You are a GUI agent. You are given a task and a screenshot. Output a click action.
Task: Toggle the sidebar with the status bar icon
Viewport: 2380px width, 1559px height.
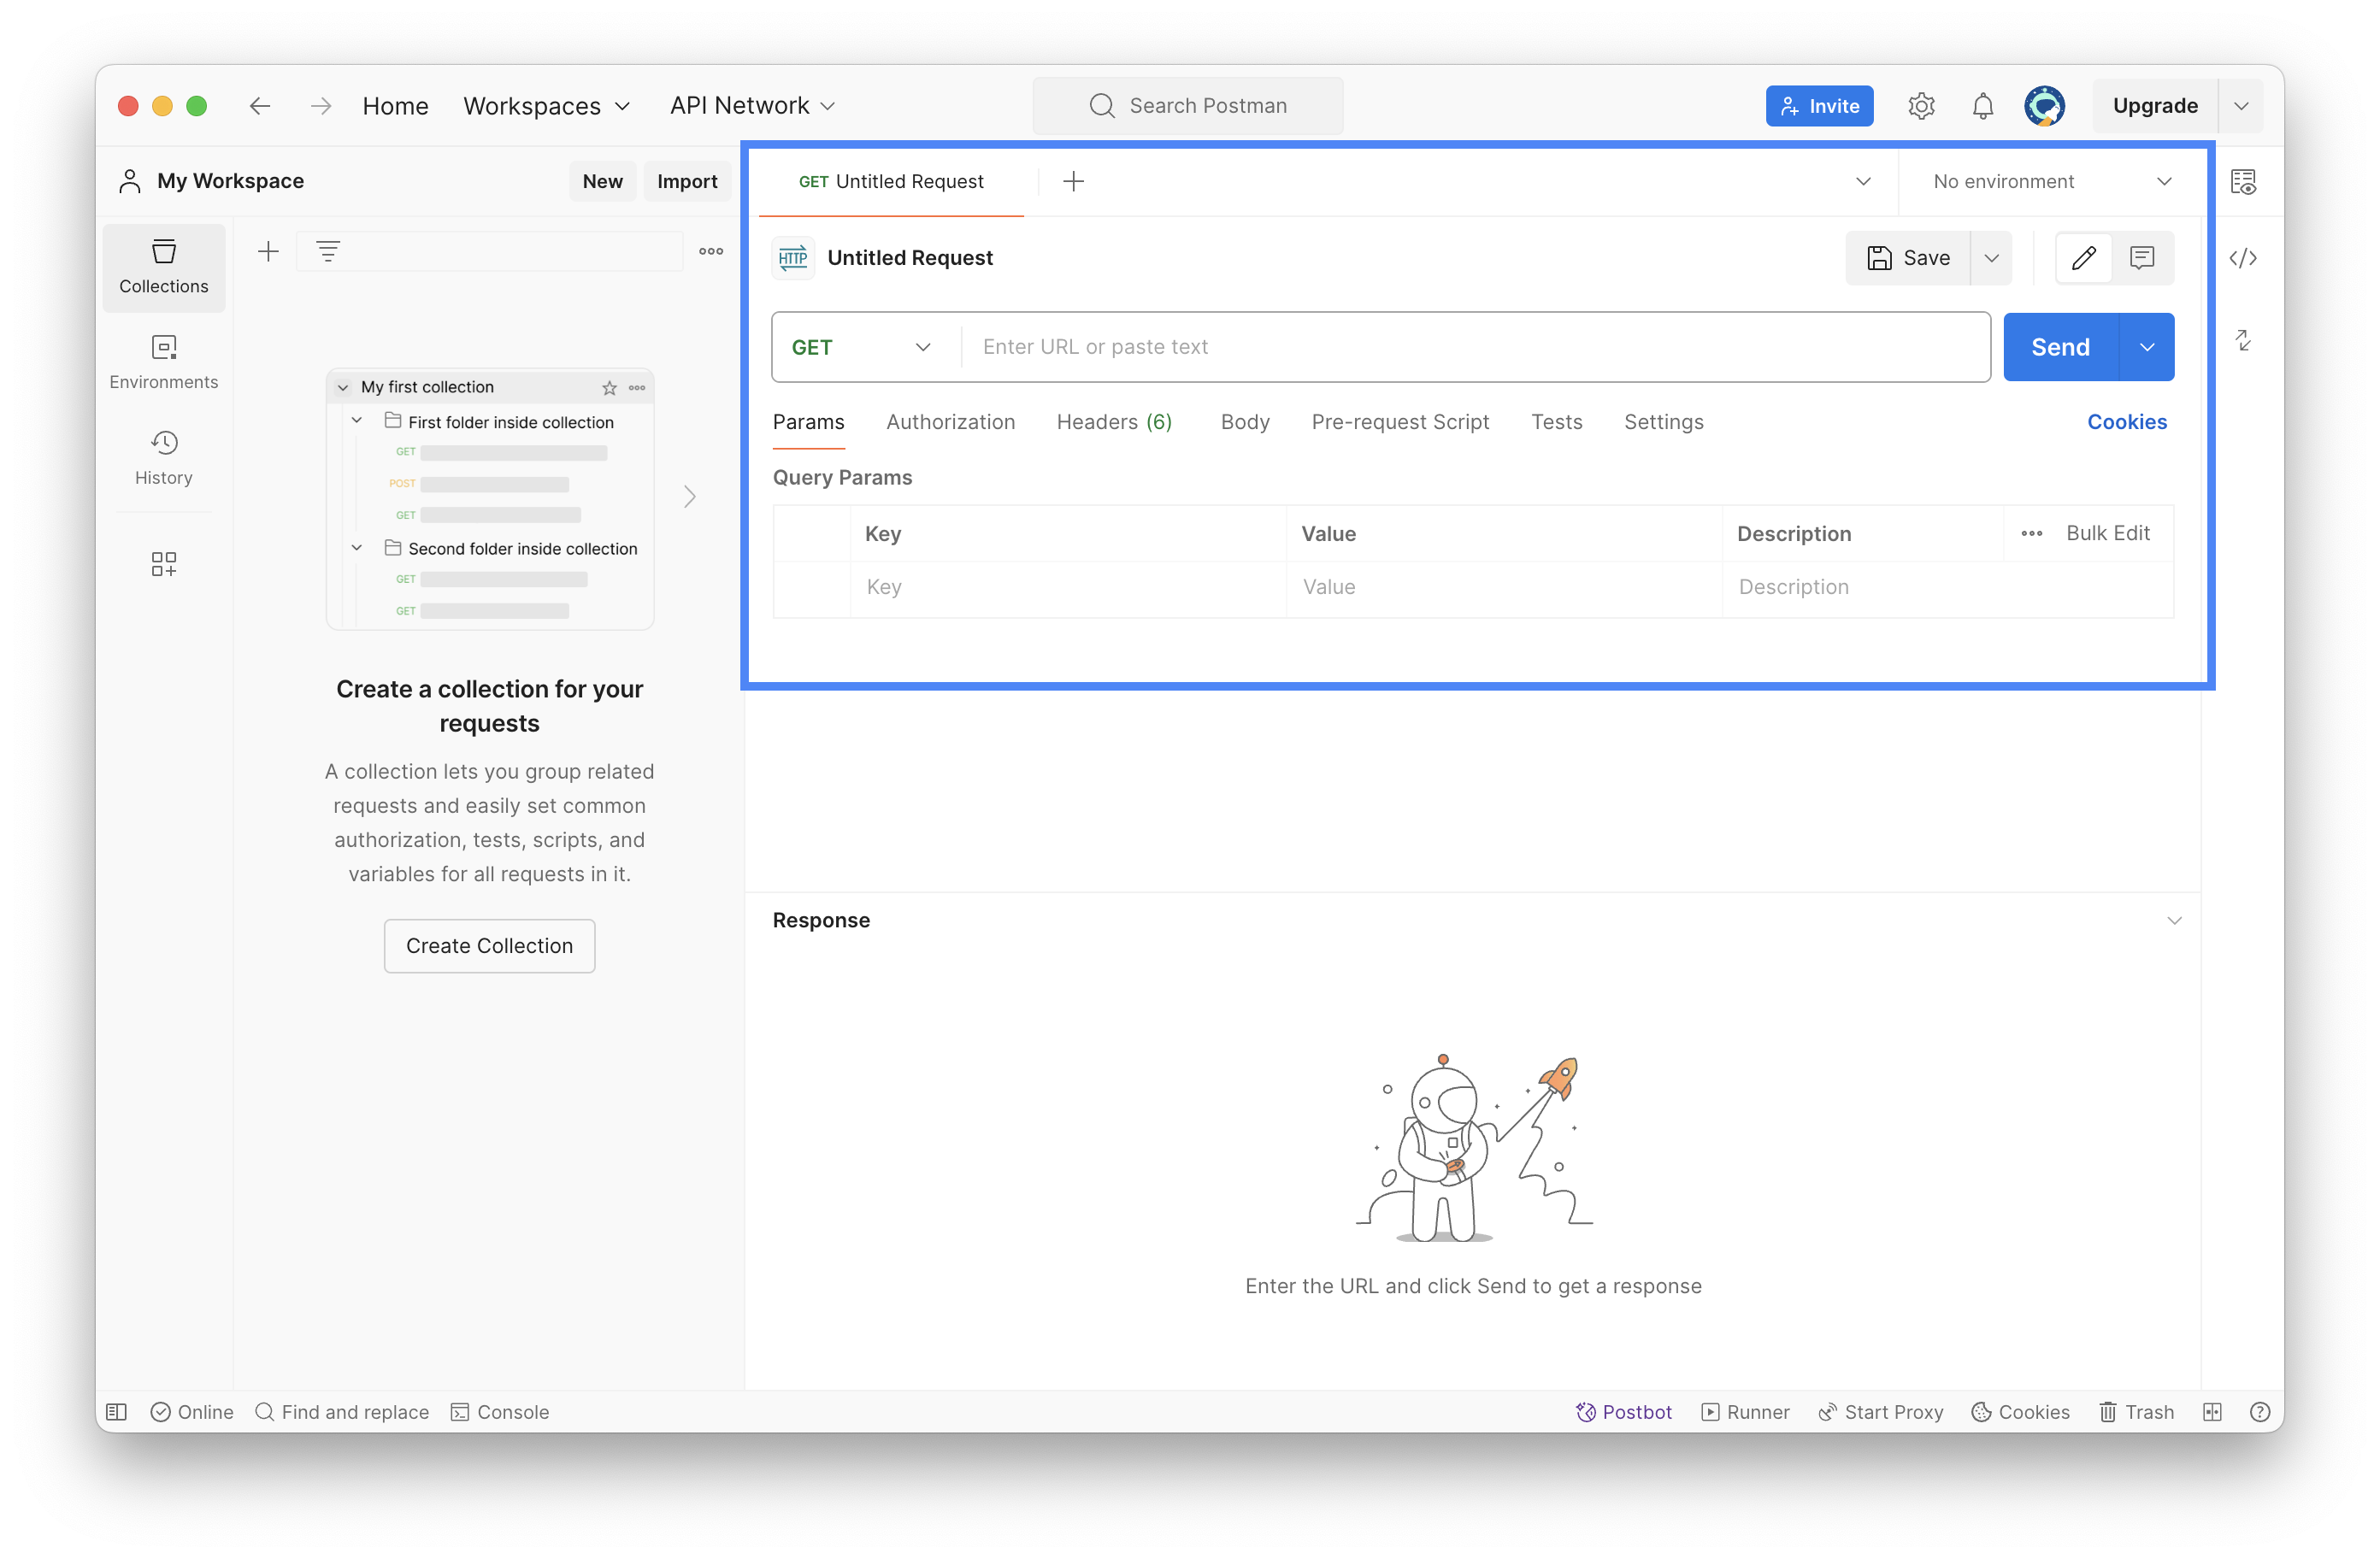coord(116,1411)
